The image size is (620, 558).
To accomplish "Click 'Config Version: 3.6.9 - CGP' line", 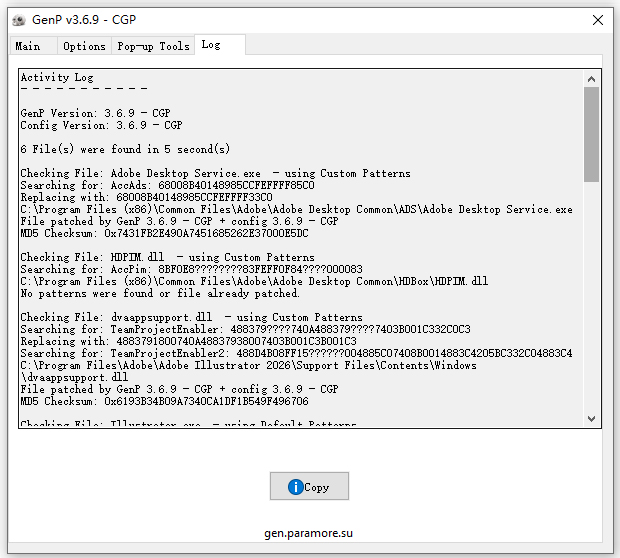I will [x=101, y=125].
